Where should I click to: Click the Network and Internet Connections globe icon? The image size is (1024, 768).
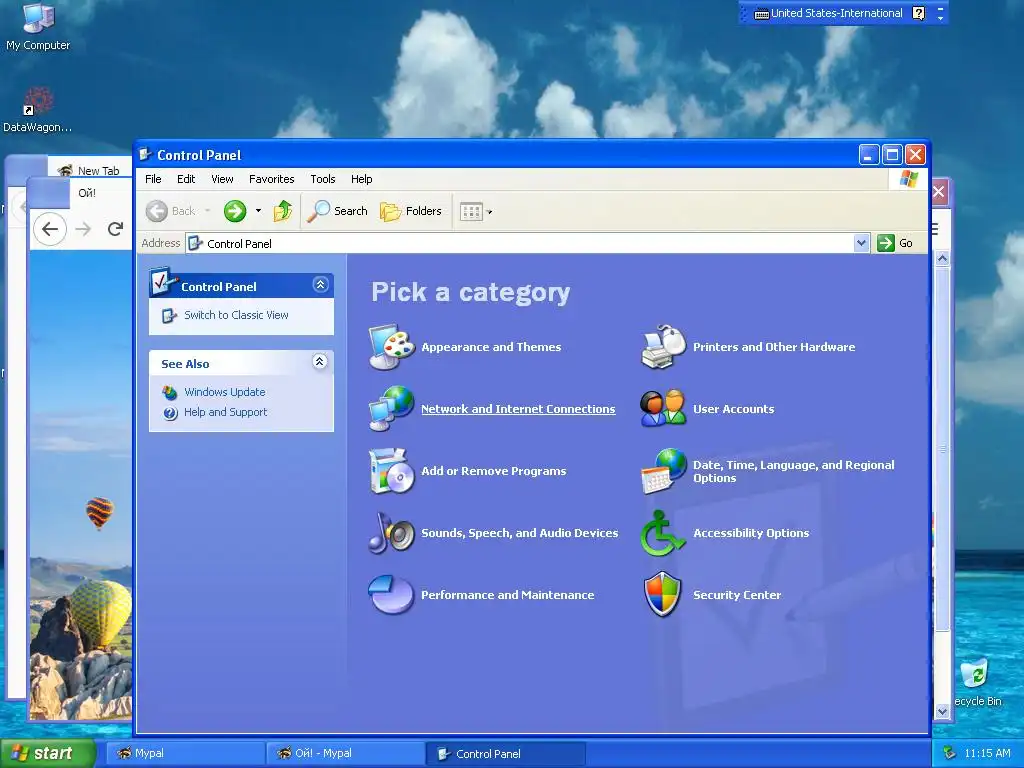click(x=391, y=408)
